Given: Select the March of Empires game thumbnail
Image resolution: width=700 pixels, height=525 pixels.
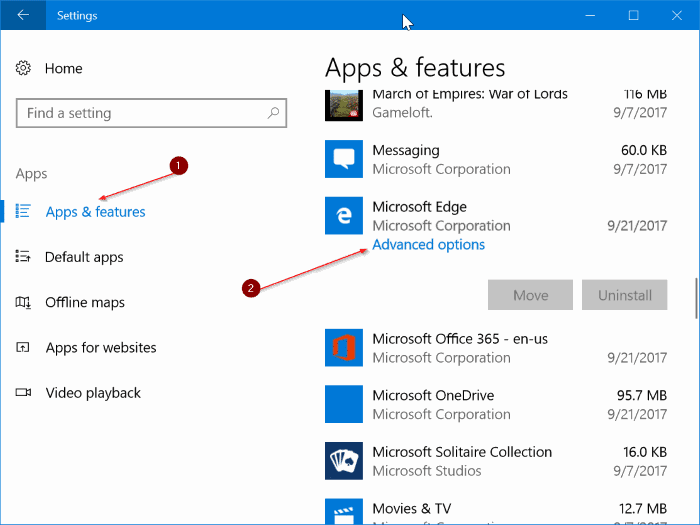Looking at the screenshot, I should point(344,105).
